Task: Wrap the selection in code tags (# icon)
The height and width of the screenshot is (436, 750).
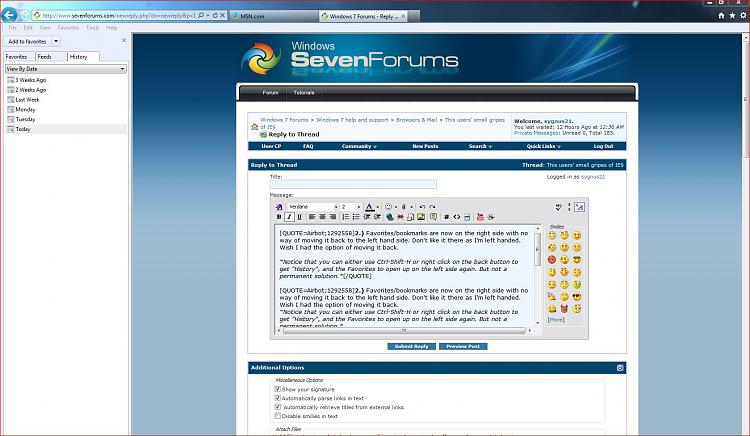Action: [x=446, y=217]
